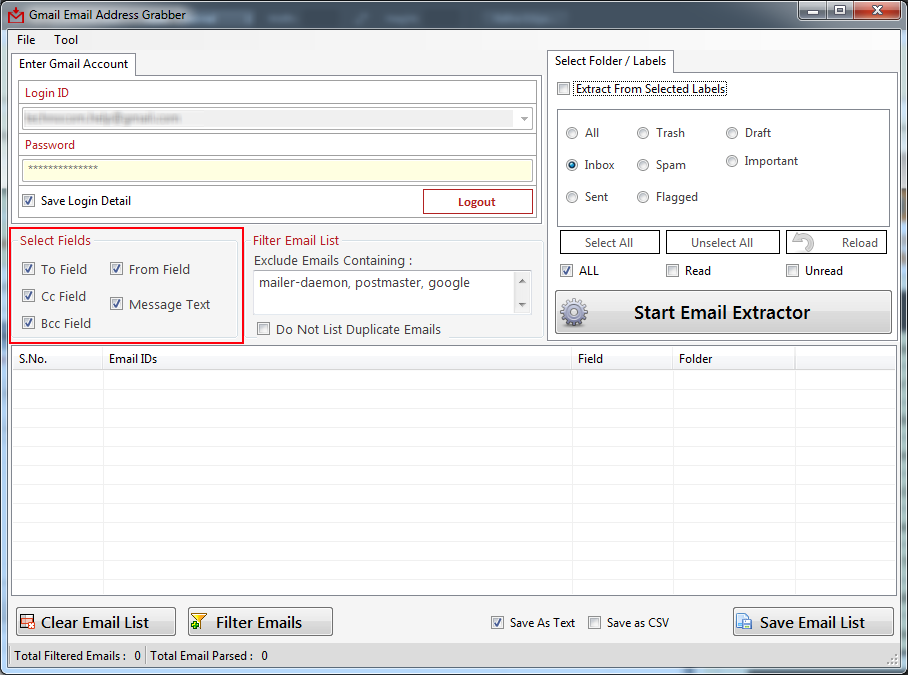Click the exclude list scroll up arrow
Viewport: 908px width, 675px height.
coord(522,281)
